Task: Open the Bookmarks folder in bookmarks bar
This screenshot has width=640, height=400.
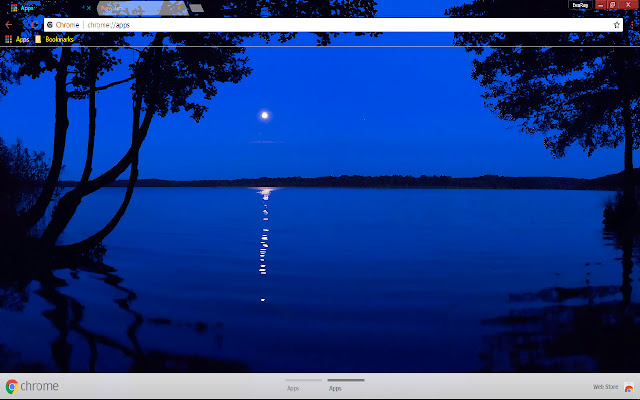Action: pos(54,39)
